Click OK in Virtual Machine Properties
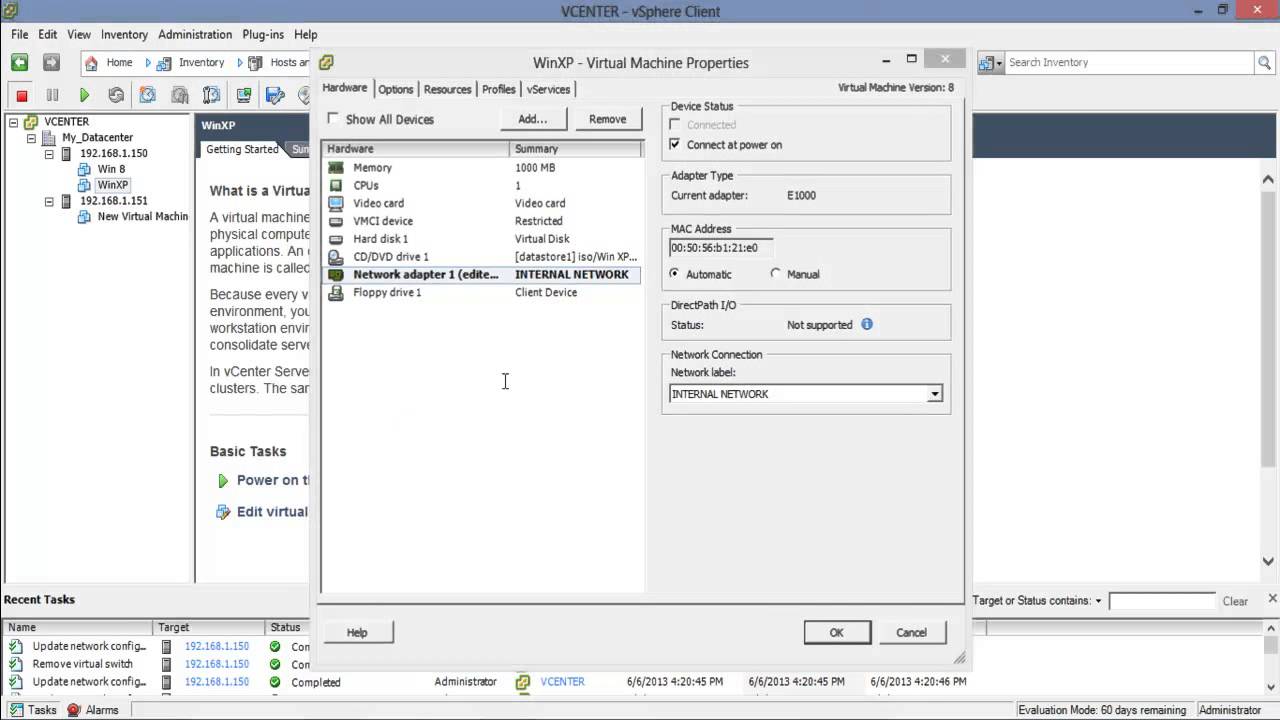The image size is (1280, 720). tap(837, 632)
